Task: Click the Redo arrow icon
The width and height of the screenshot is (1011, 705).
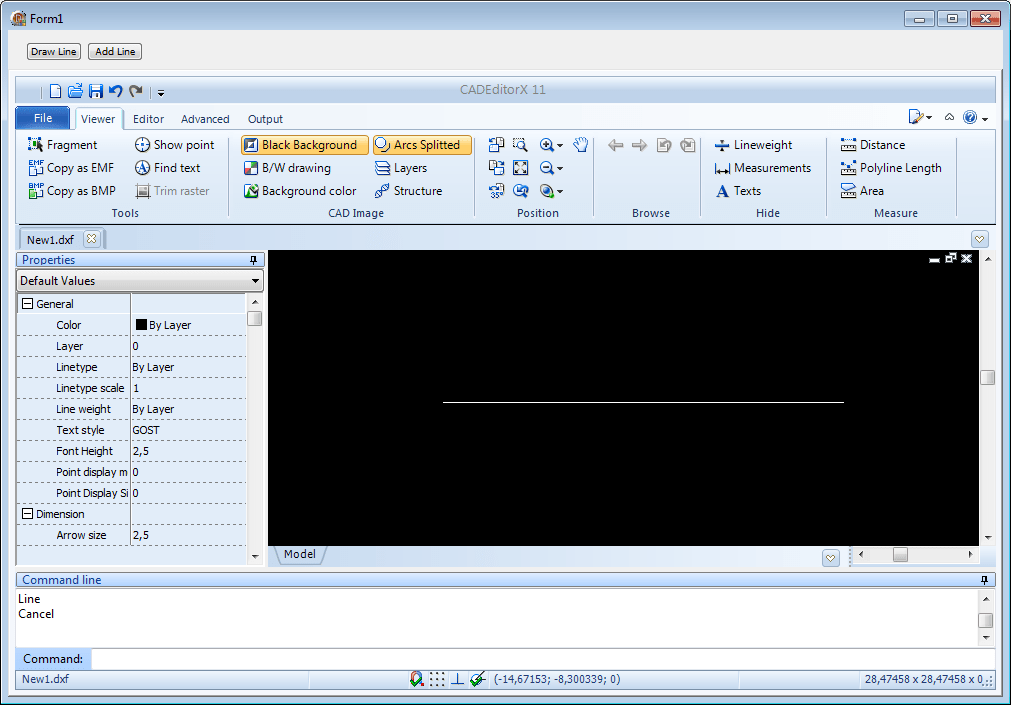Action: pyautogui.click(x=135, y=91)
